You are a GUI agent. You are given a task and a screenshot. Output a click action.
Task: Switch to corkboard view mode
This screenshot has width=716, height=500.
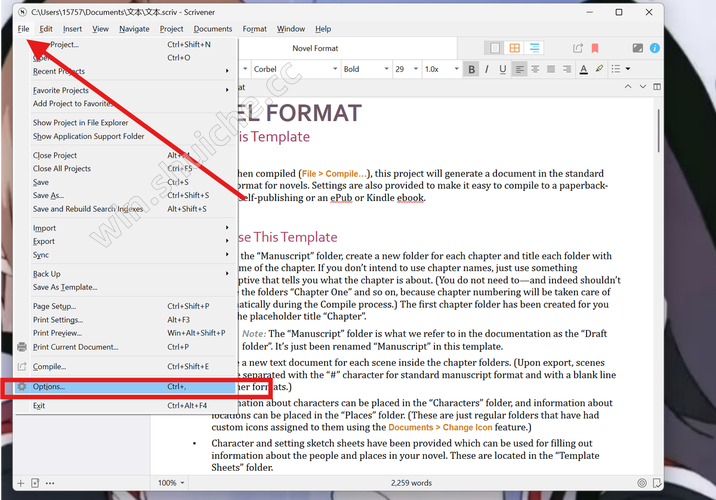pos(515,48)
